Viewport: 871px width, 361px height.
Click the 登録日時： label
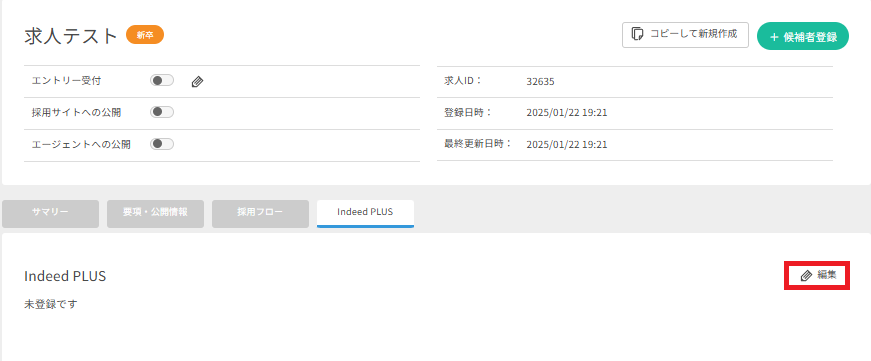(x=468, y=112)
